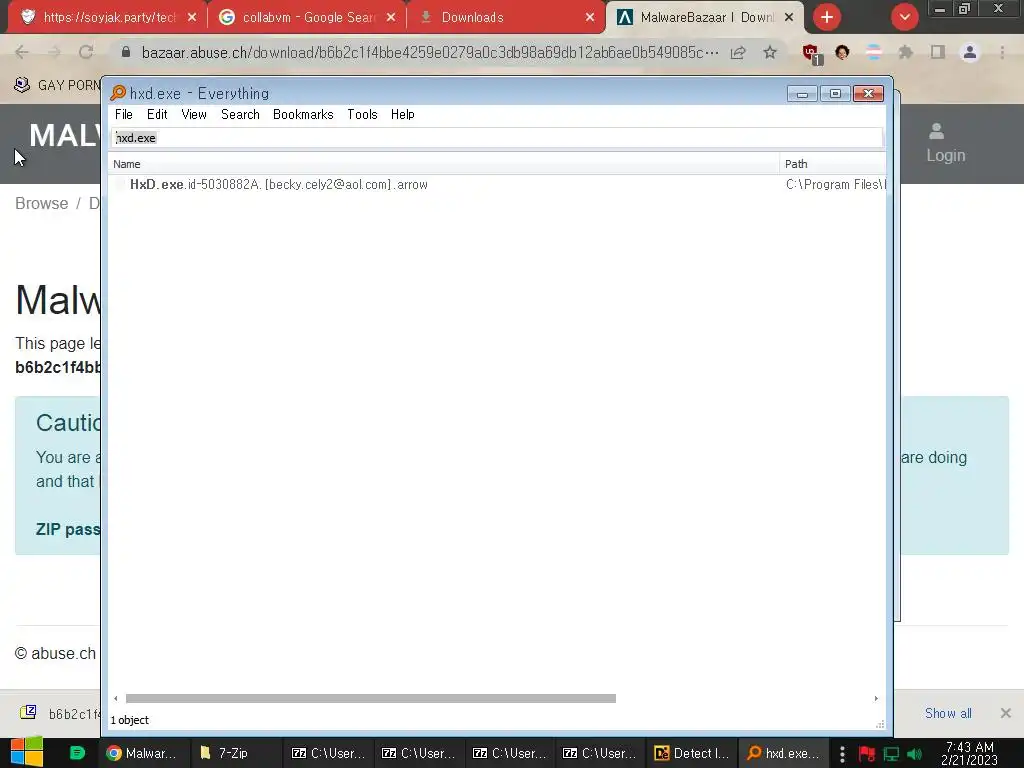Click the share page icon in address bar
The width and height of the screenshot is (1024, 768).
click(738, 52)
